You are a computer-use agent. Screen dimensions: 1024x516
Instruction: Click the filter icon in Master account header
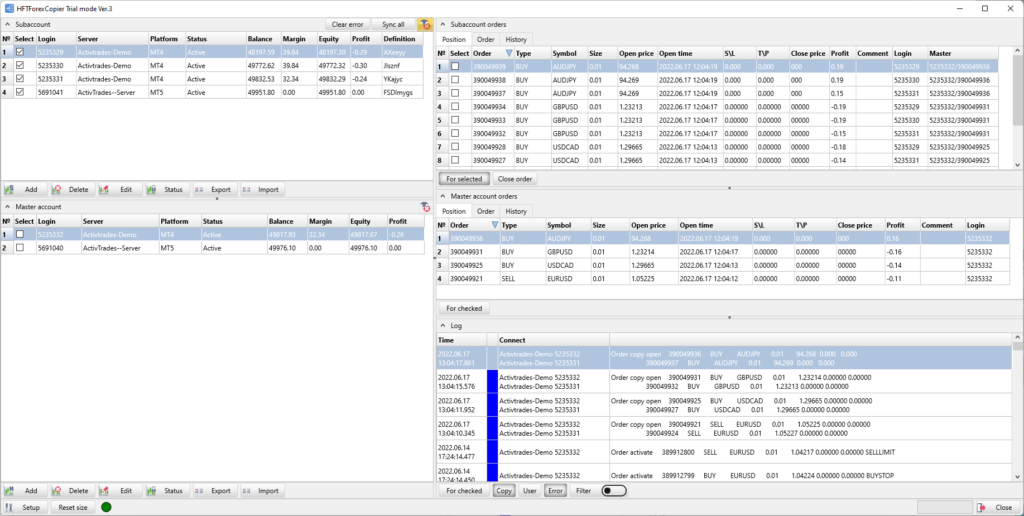(x=425, y=207)
